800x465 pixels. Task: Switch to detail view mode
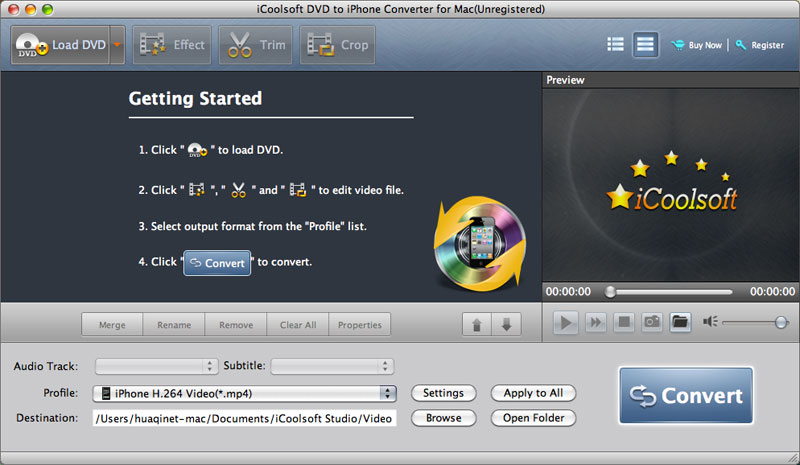click(x=645, y=45)
